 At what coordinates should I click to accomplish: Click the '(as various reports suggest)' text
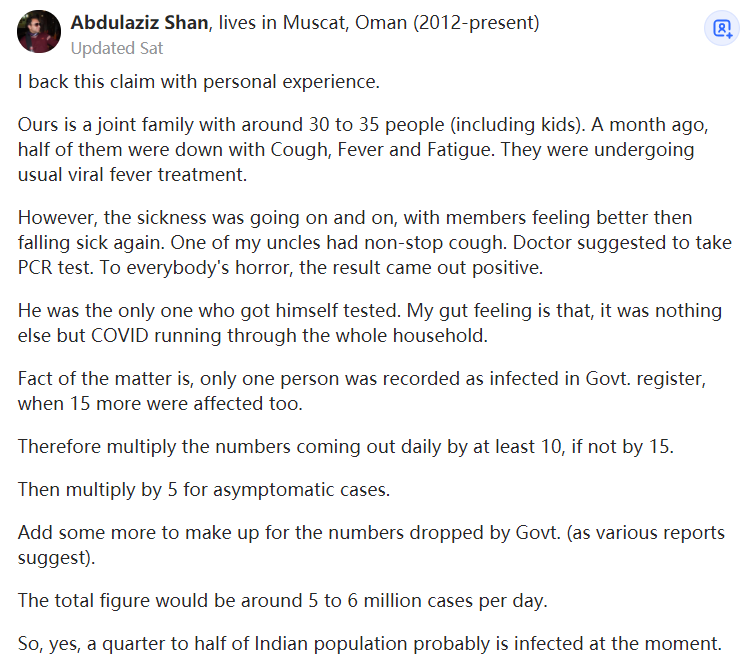click(x=371, y=545)
